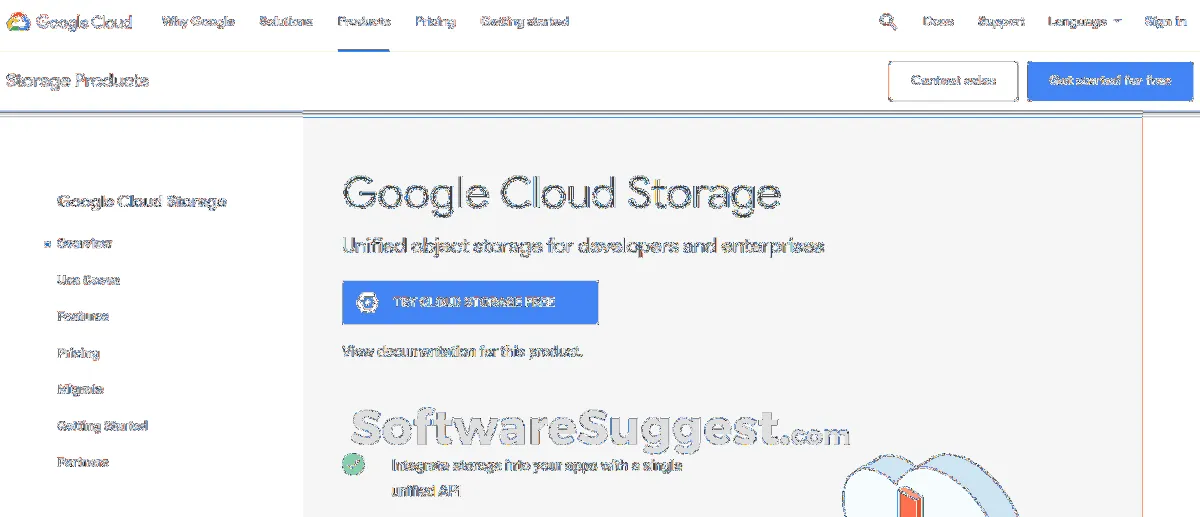Open the Docs link in the header
This screenshot has width=1200, height=517.
point(938,22)
